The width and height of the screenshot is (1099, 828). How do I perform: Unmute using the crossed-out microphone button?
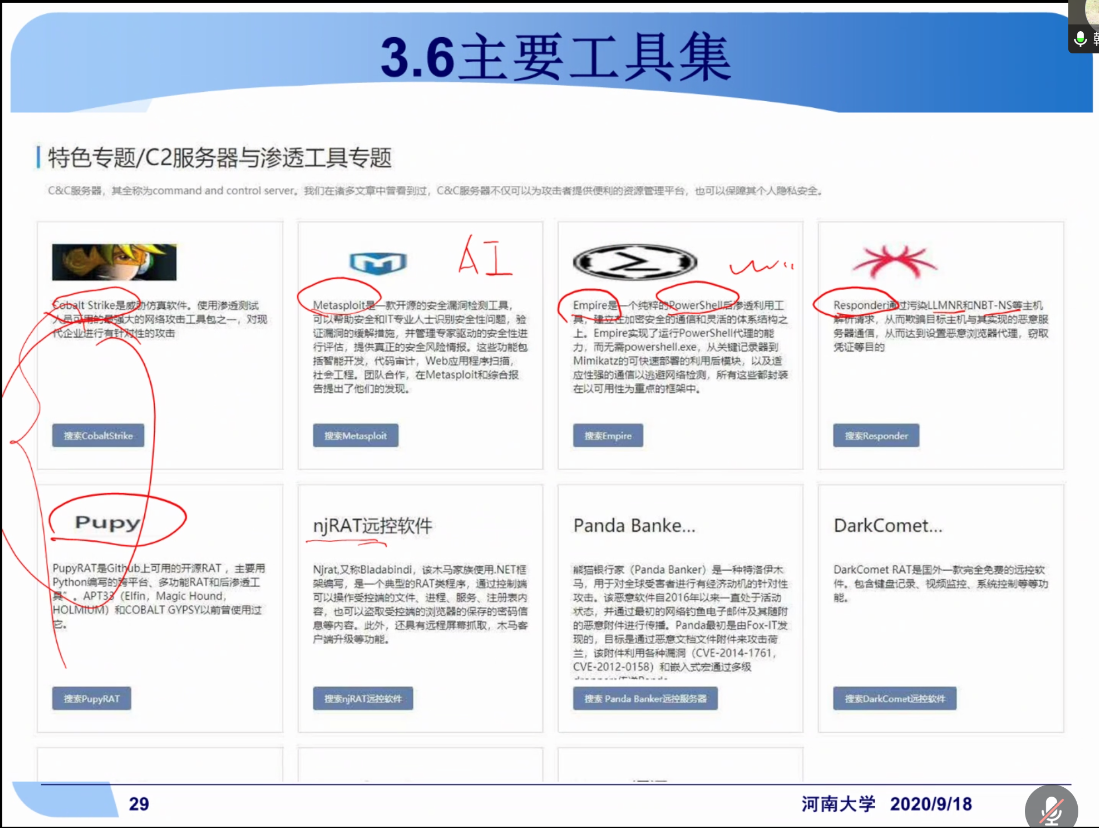pyautogui.click(x=1051, y=808)
